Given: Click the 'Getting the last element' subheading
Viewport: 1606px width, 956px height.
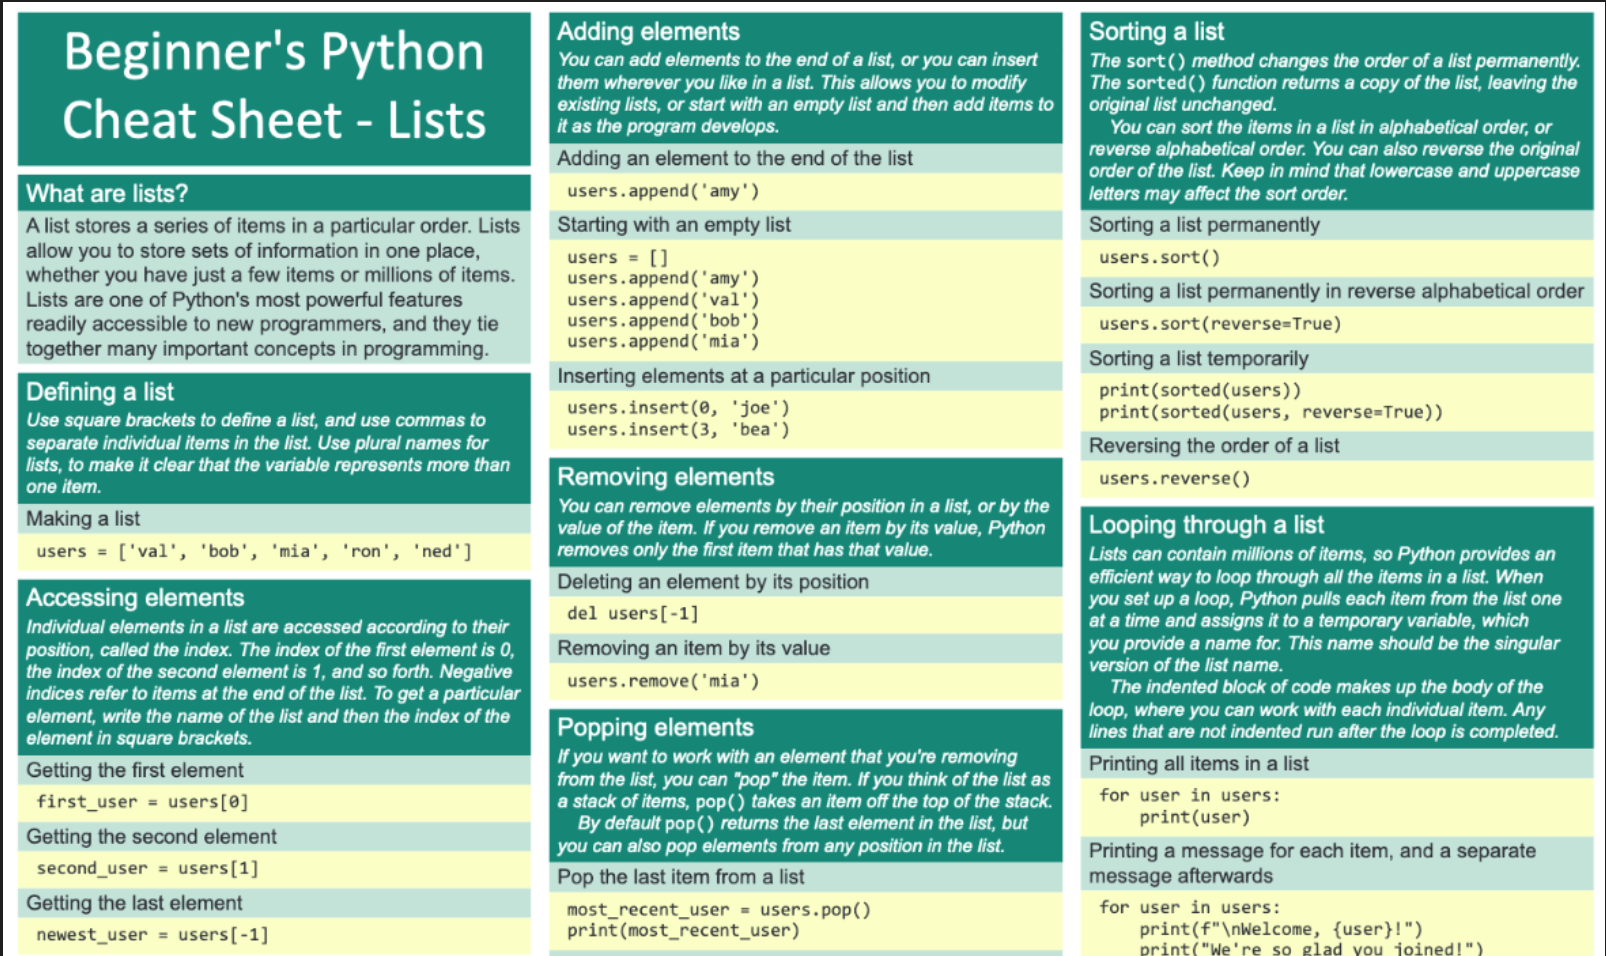Looking at the screenshot, I should 134,903.
